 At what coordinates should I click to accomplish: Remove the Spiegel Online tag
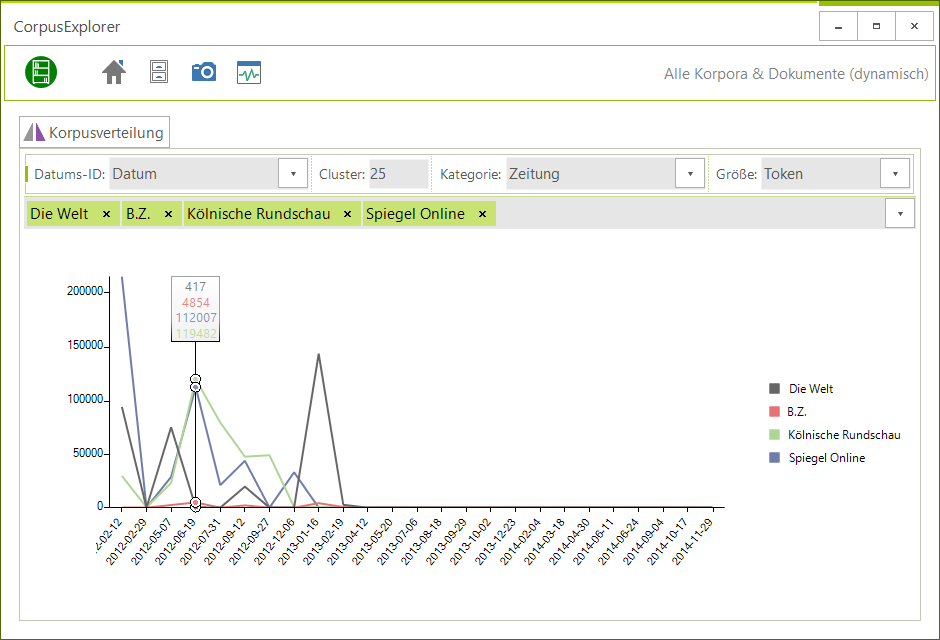coord(482,214)
